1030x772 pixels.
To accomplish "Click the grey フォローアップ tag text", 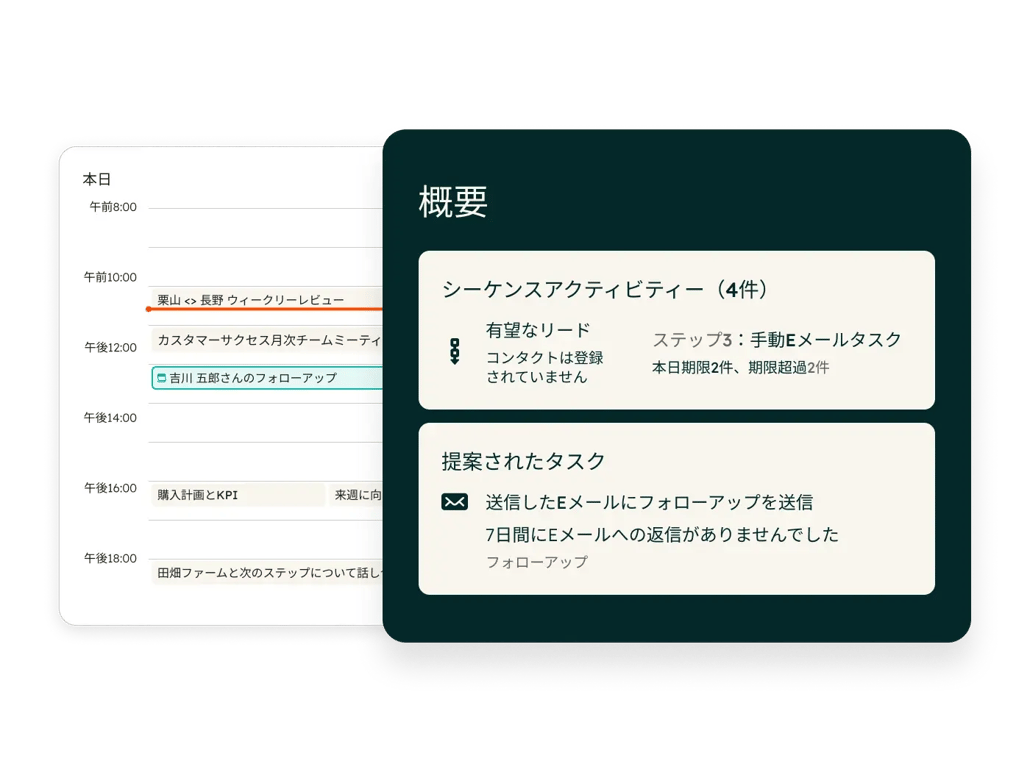I will 537,562.
